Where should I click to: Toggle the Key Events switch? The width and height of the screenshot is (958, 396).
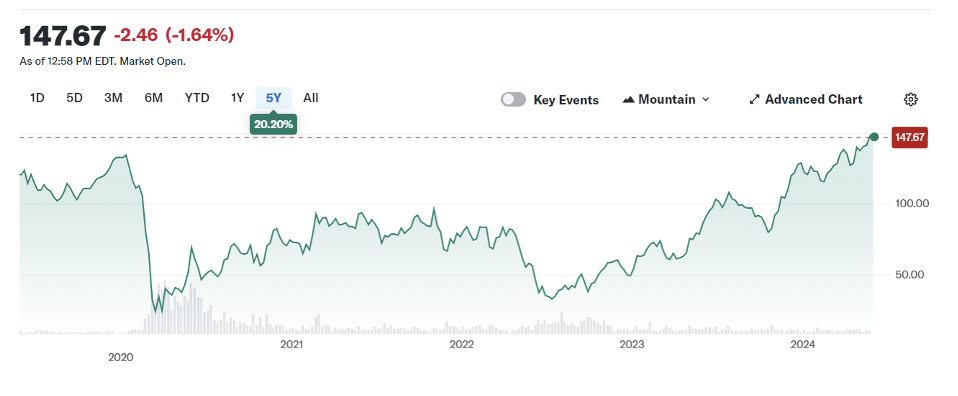click(513, 100)
